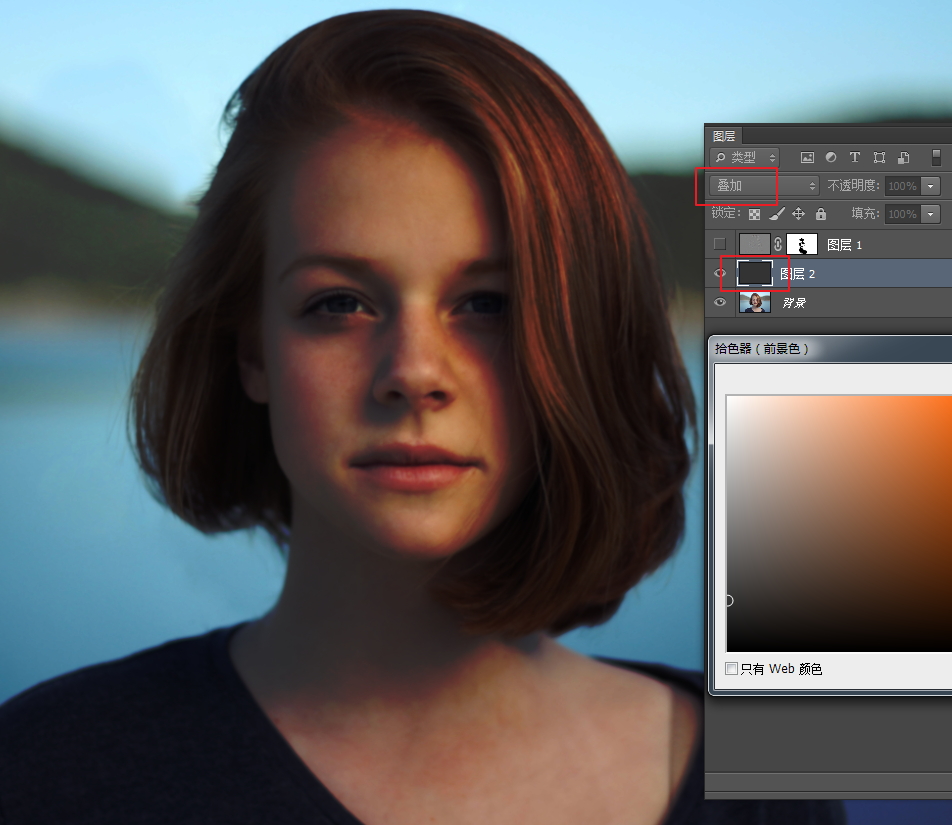Click link icon between 图层 1 thumbnail and mask
This screenshot has width=952, height=825.
click(778, 245)
